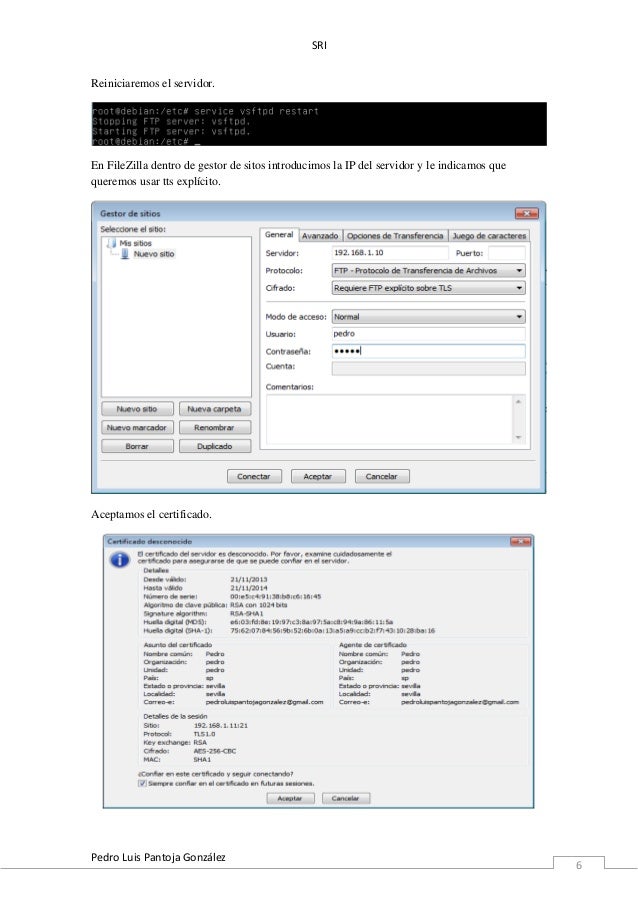Click the 21/11/2014 valid-until date
This screenshot has width=638, height=903.
tap(249, 588)
